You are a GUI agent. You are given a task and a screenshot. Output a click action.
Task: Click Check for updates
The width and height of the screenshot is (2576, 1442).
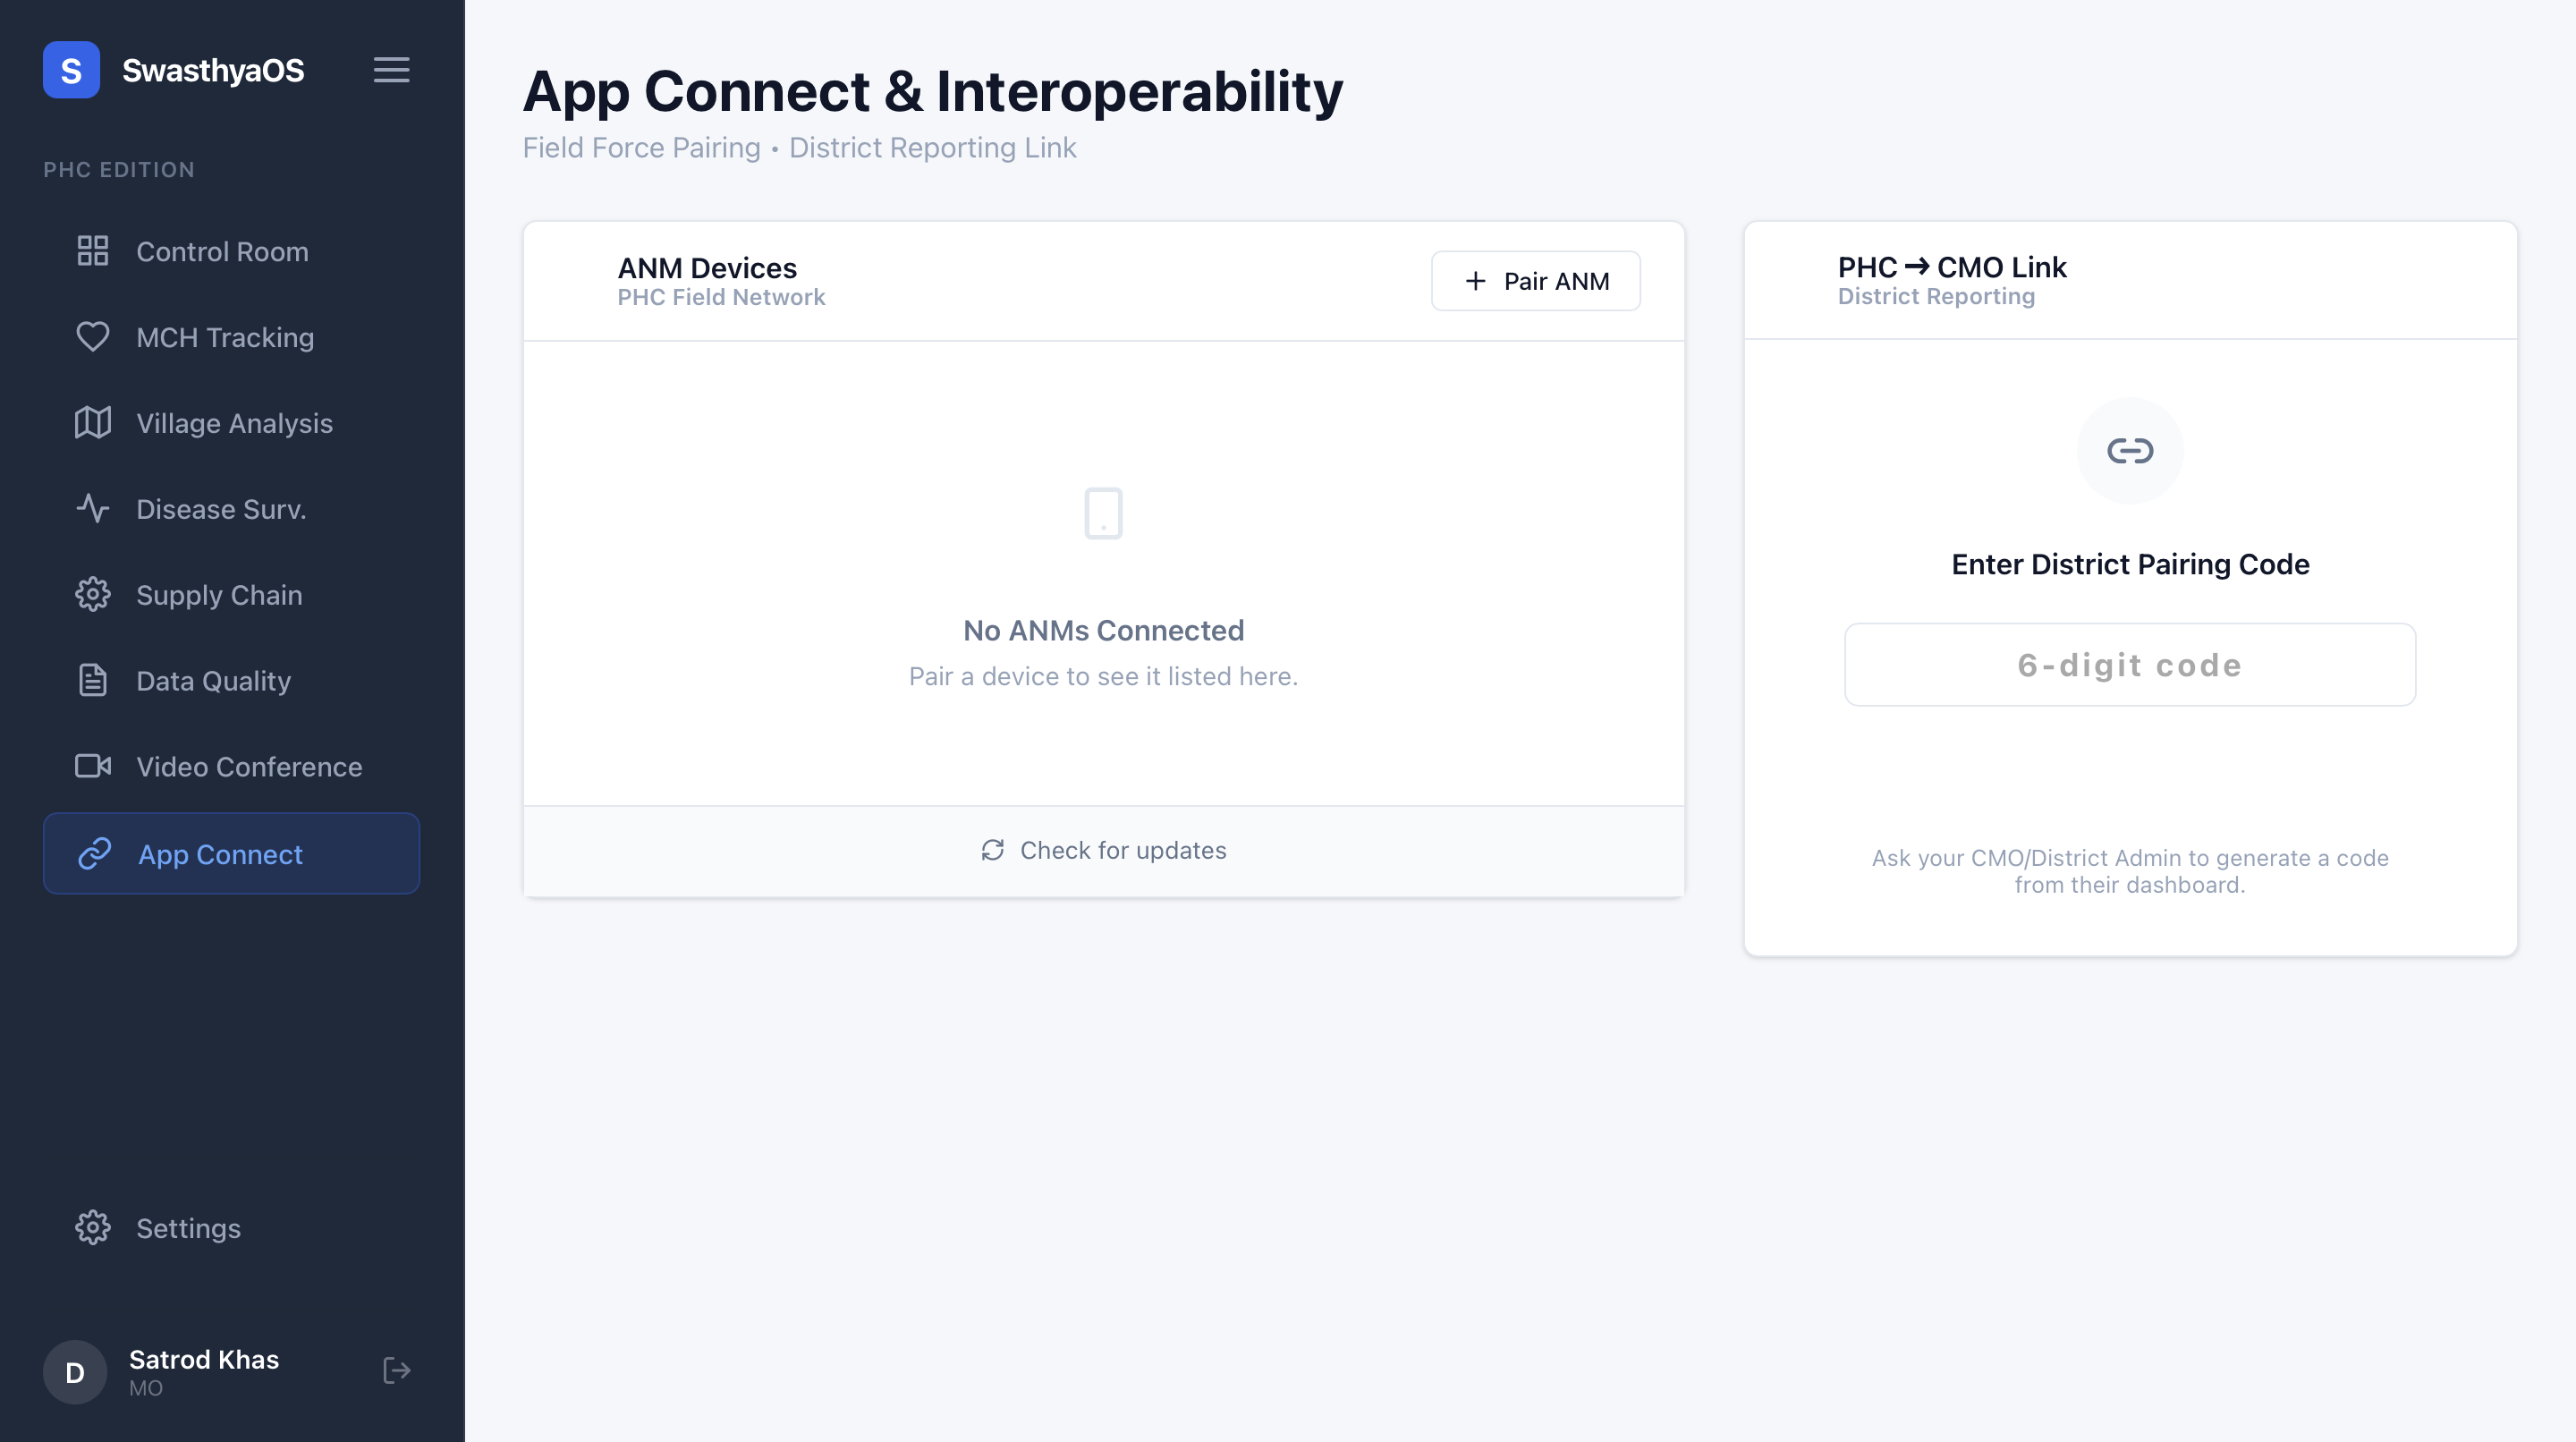coord(1104,850)
